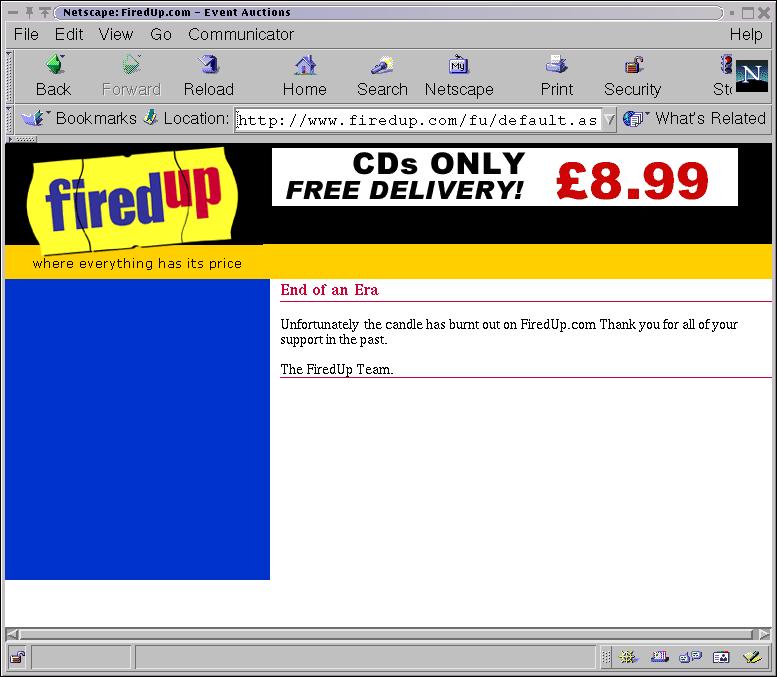Viewport: 777px width, 677px height.
Task: Open Navigator from the component bar
Action: (628, 657)
